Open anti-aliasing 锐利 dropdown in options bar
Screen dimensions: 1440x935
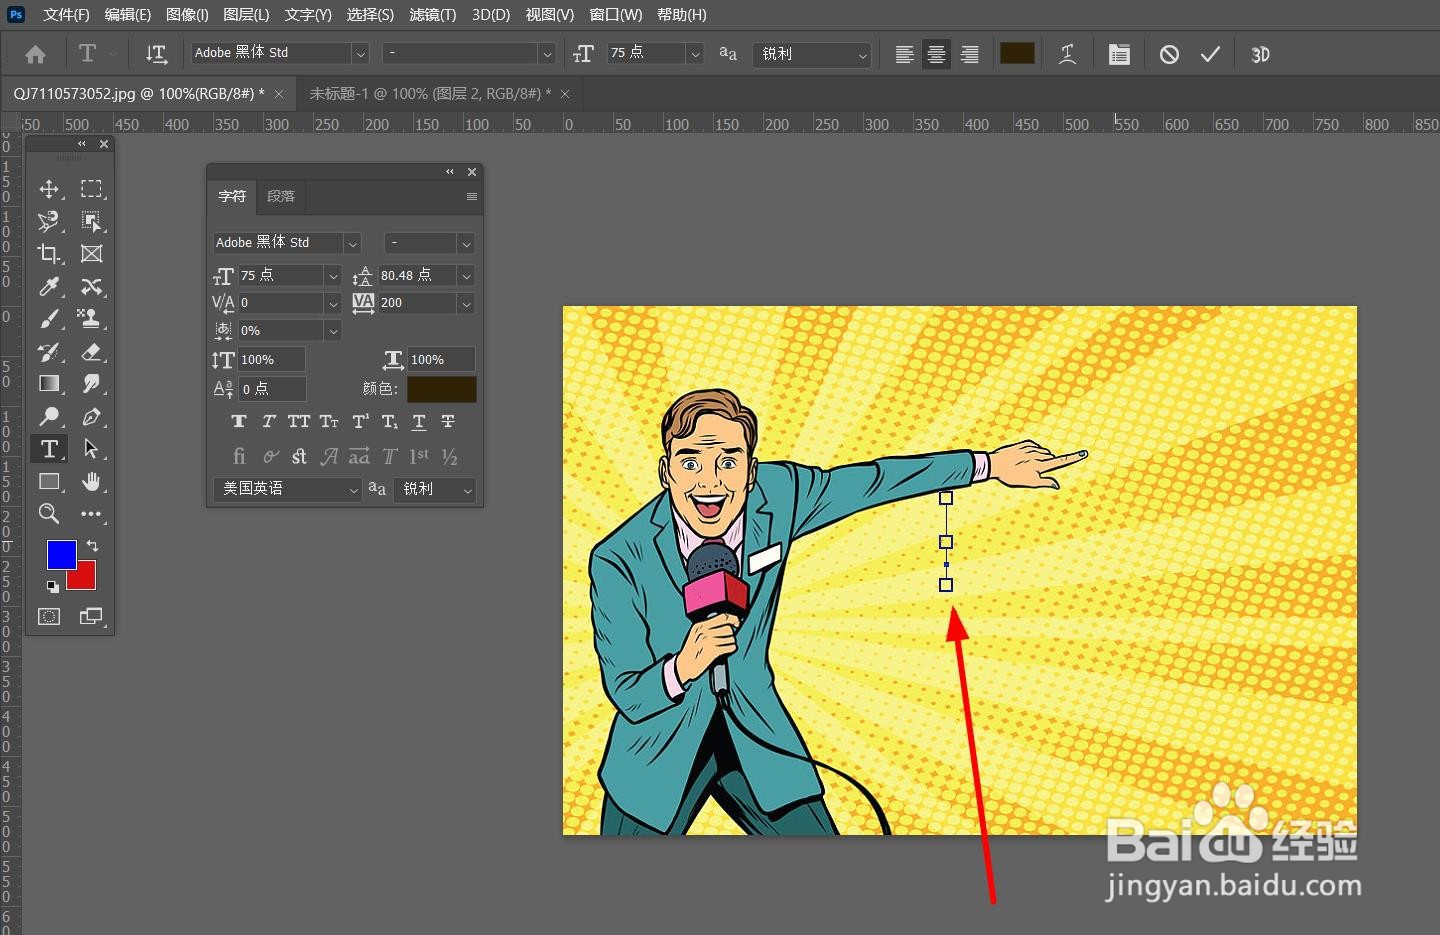(x=812, y=54)
